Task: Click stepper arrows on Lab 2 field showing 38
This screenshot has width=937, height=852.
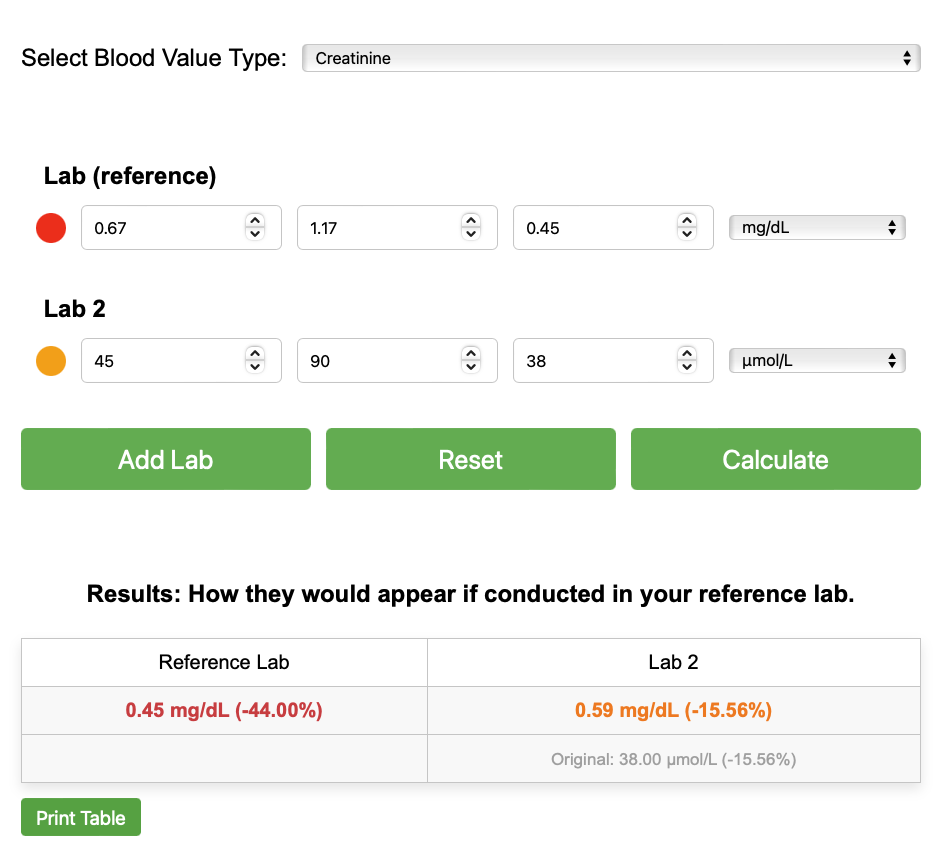Action: pos(687,360)
